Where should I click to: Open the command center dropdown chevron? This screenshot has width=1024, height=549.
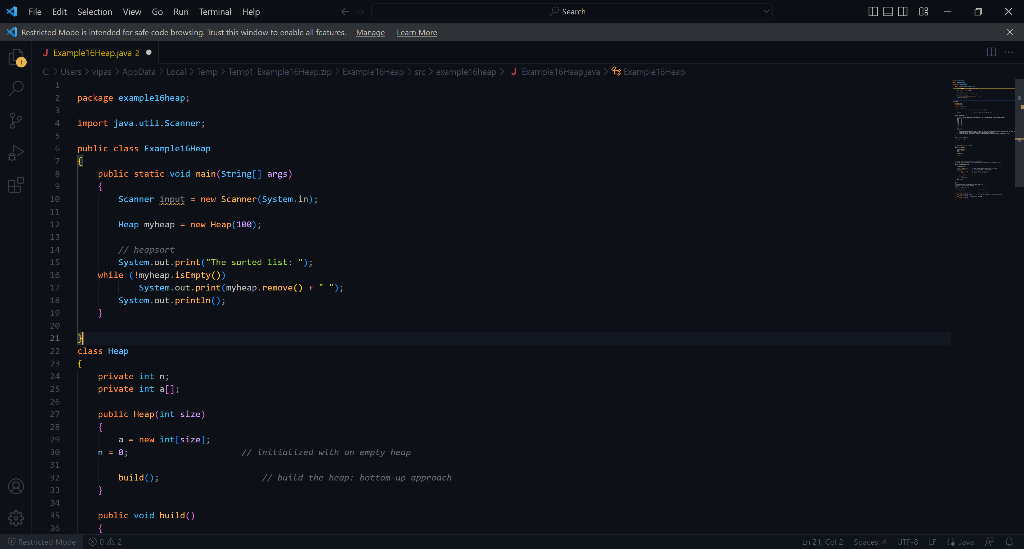pyautogui.click(x=766, y=12)
